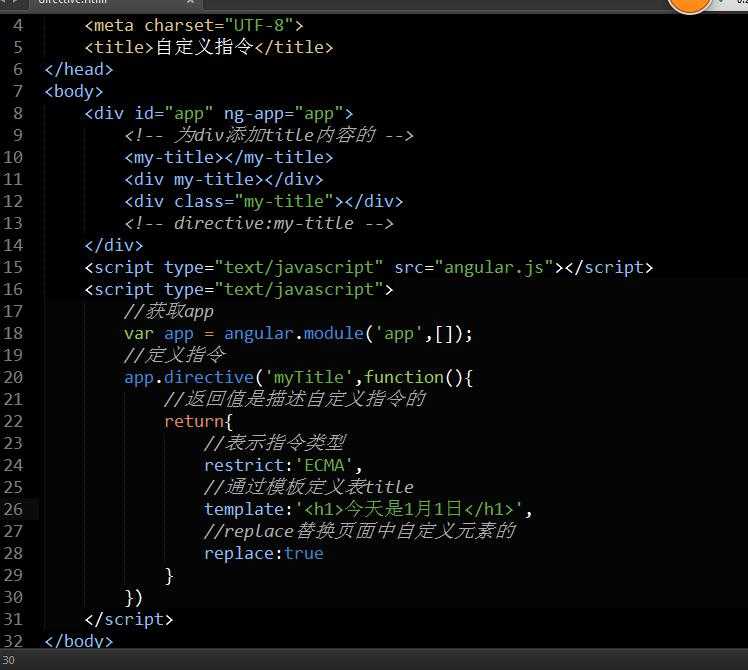748x670 pixels.
Task: Click the closing }) on line 30
Action: 134,597
